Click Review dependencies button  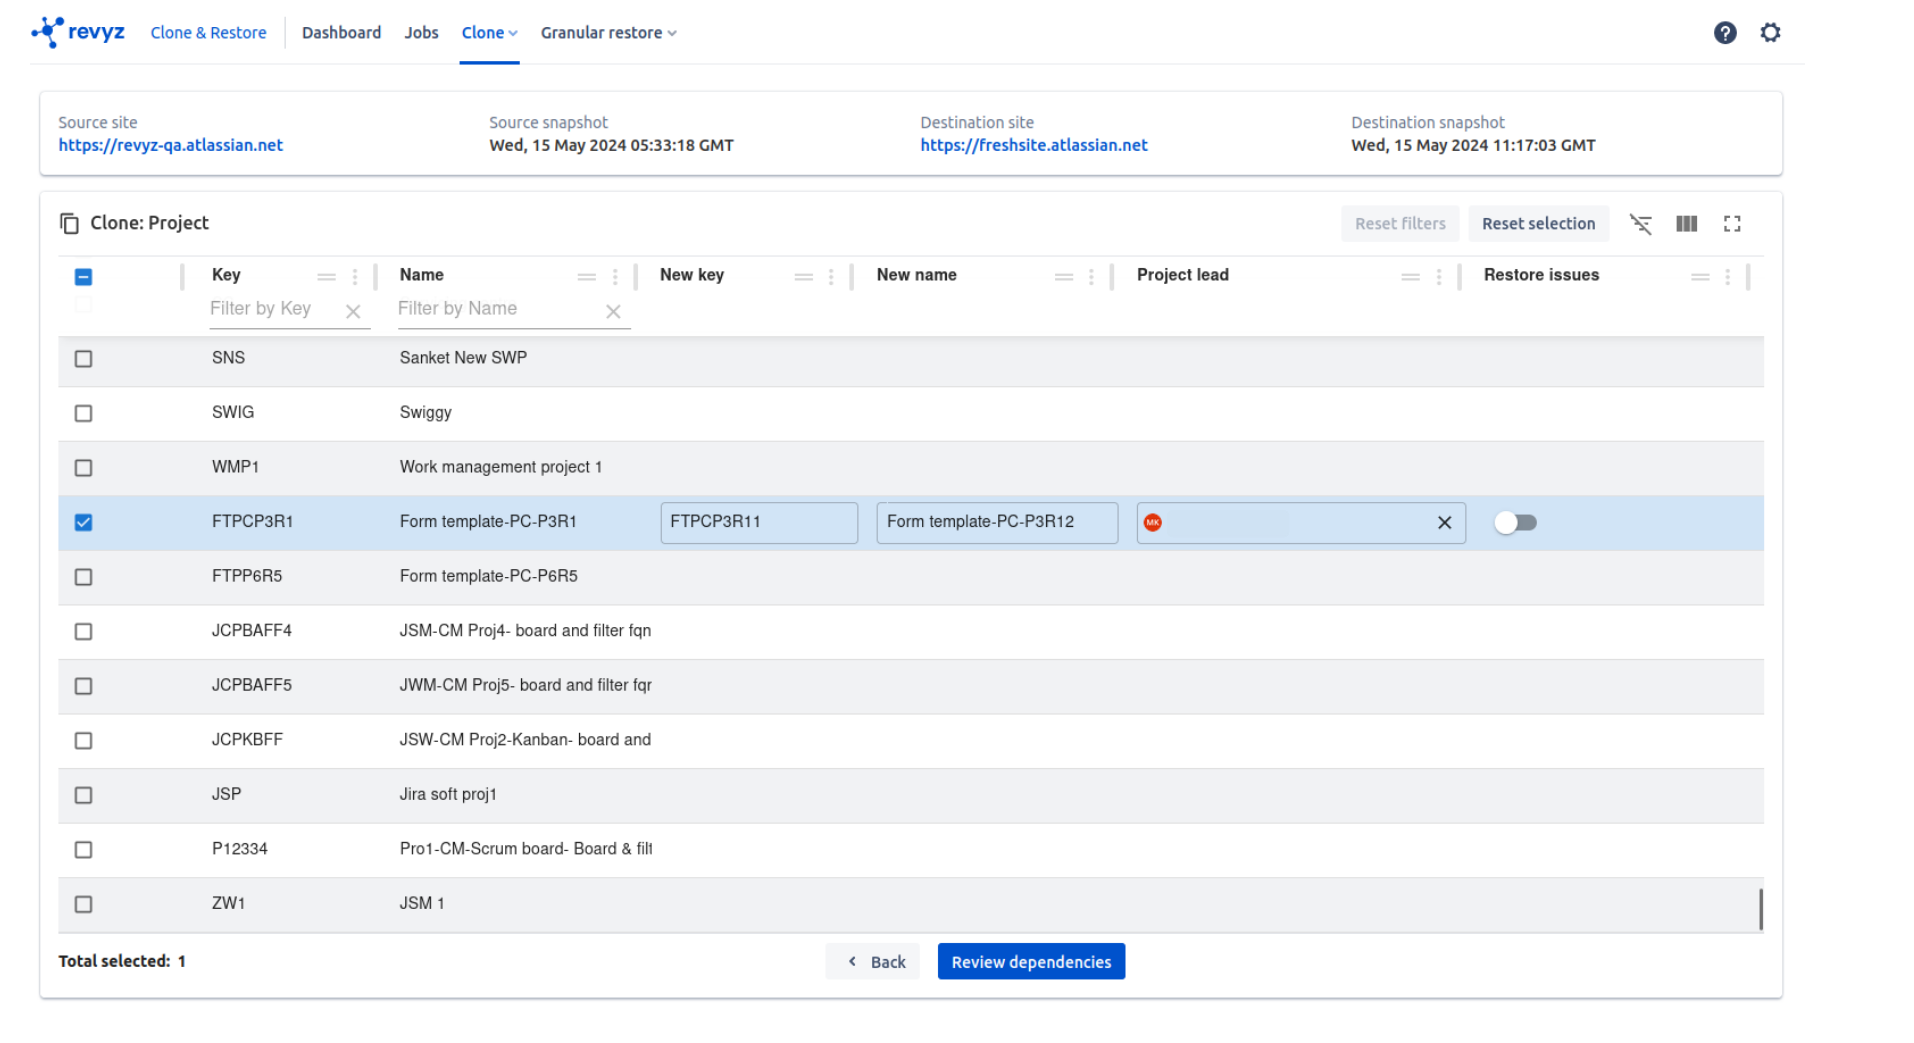(x=1030, y=962)
